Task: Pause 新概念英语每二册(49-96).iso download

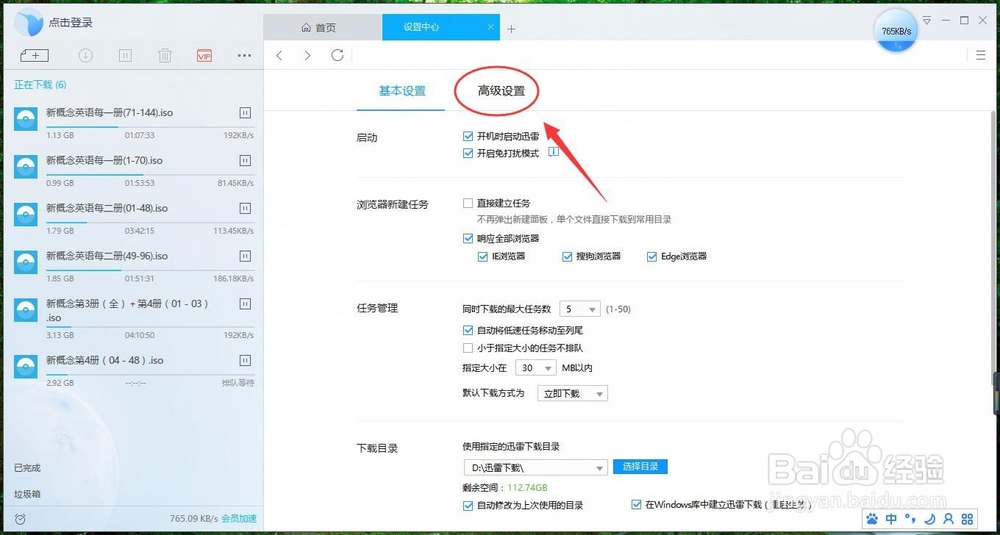Action: [245, 256]
